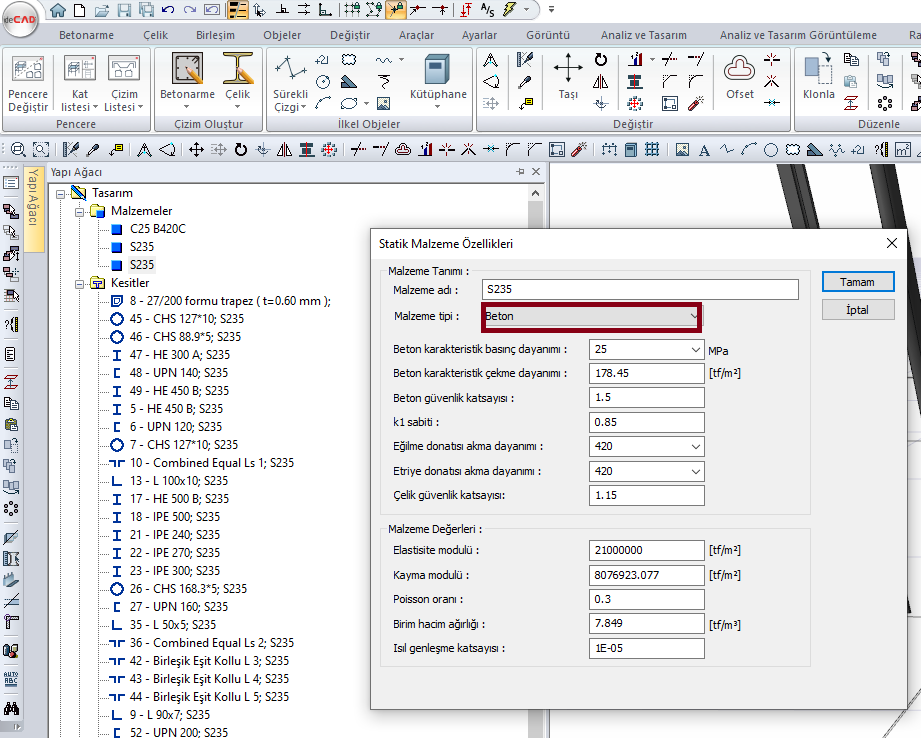Click the text A icon in lower toolbar
The height and width of the screenshot is (738, 921).
[704, 150]
